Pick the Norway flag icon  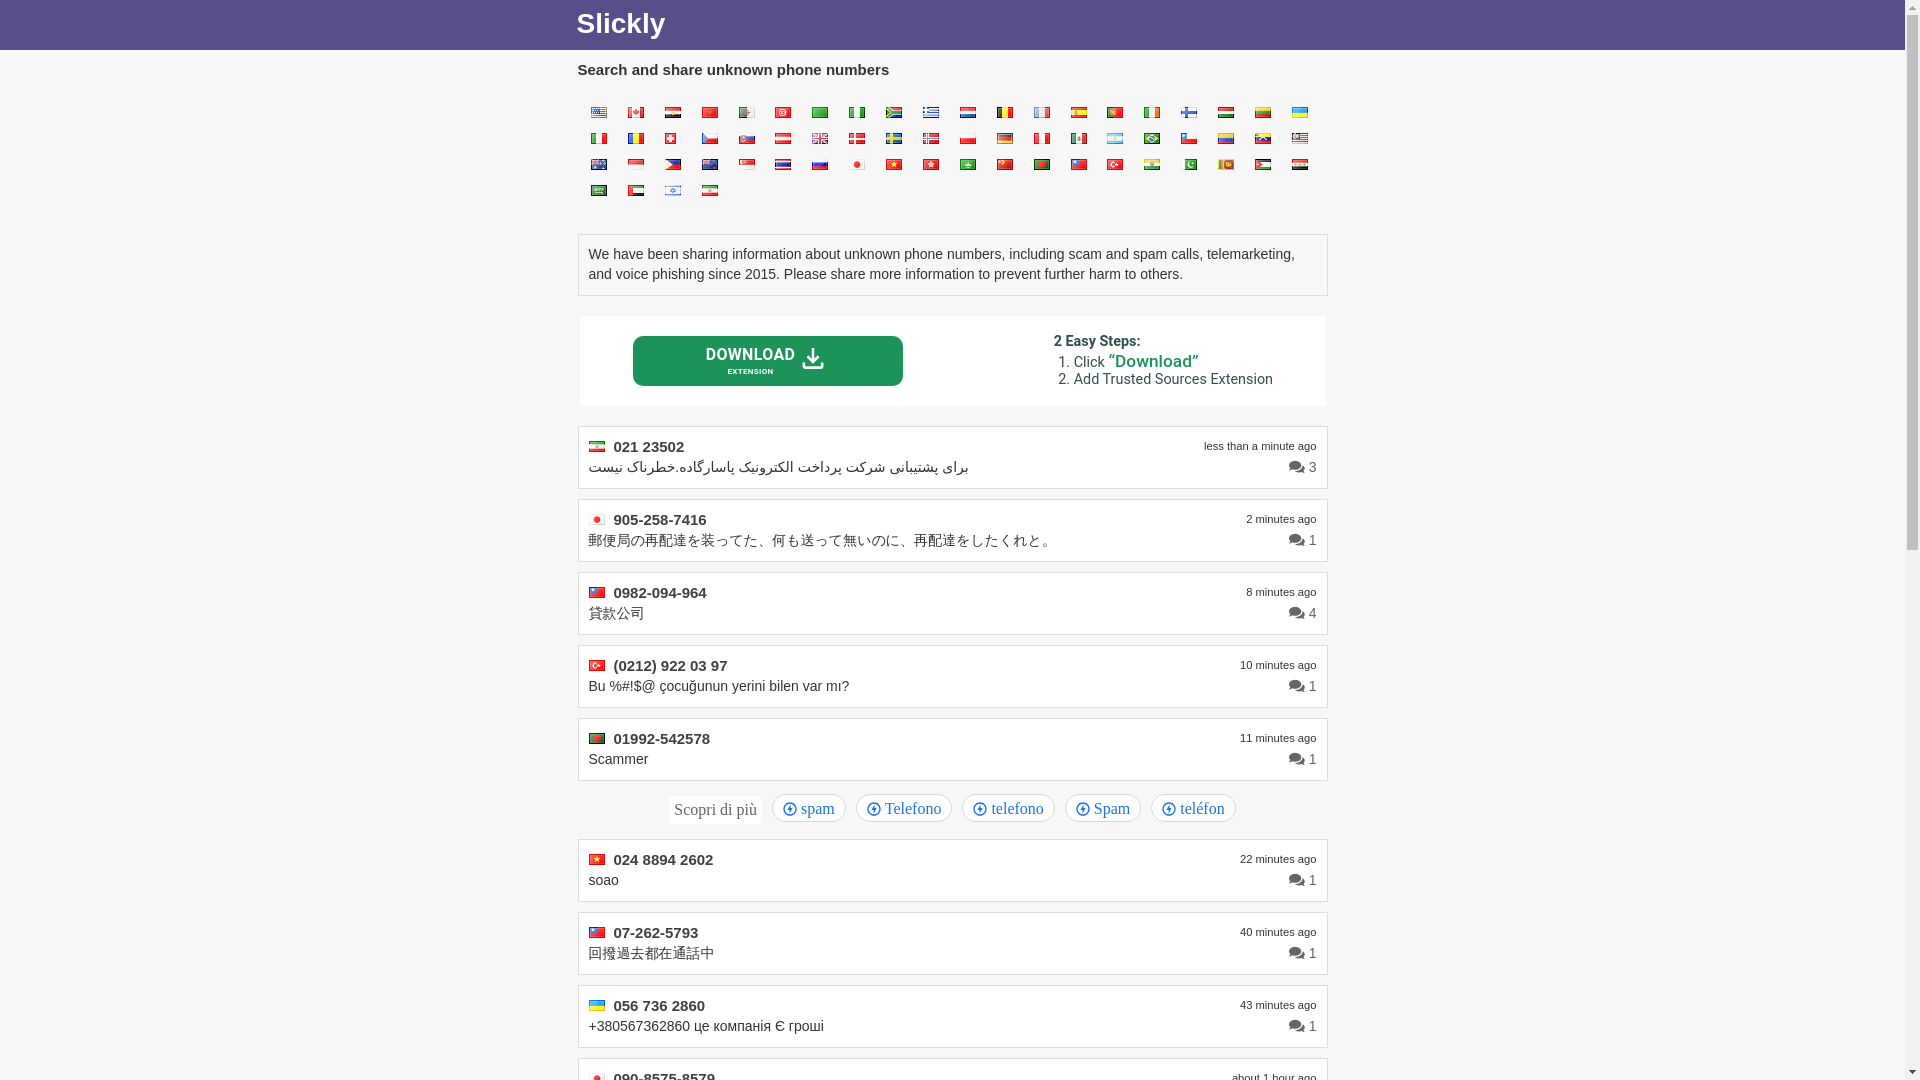tap(930, 138)
